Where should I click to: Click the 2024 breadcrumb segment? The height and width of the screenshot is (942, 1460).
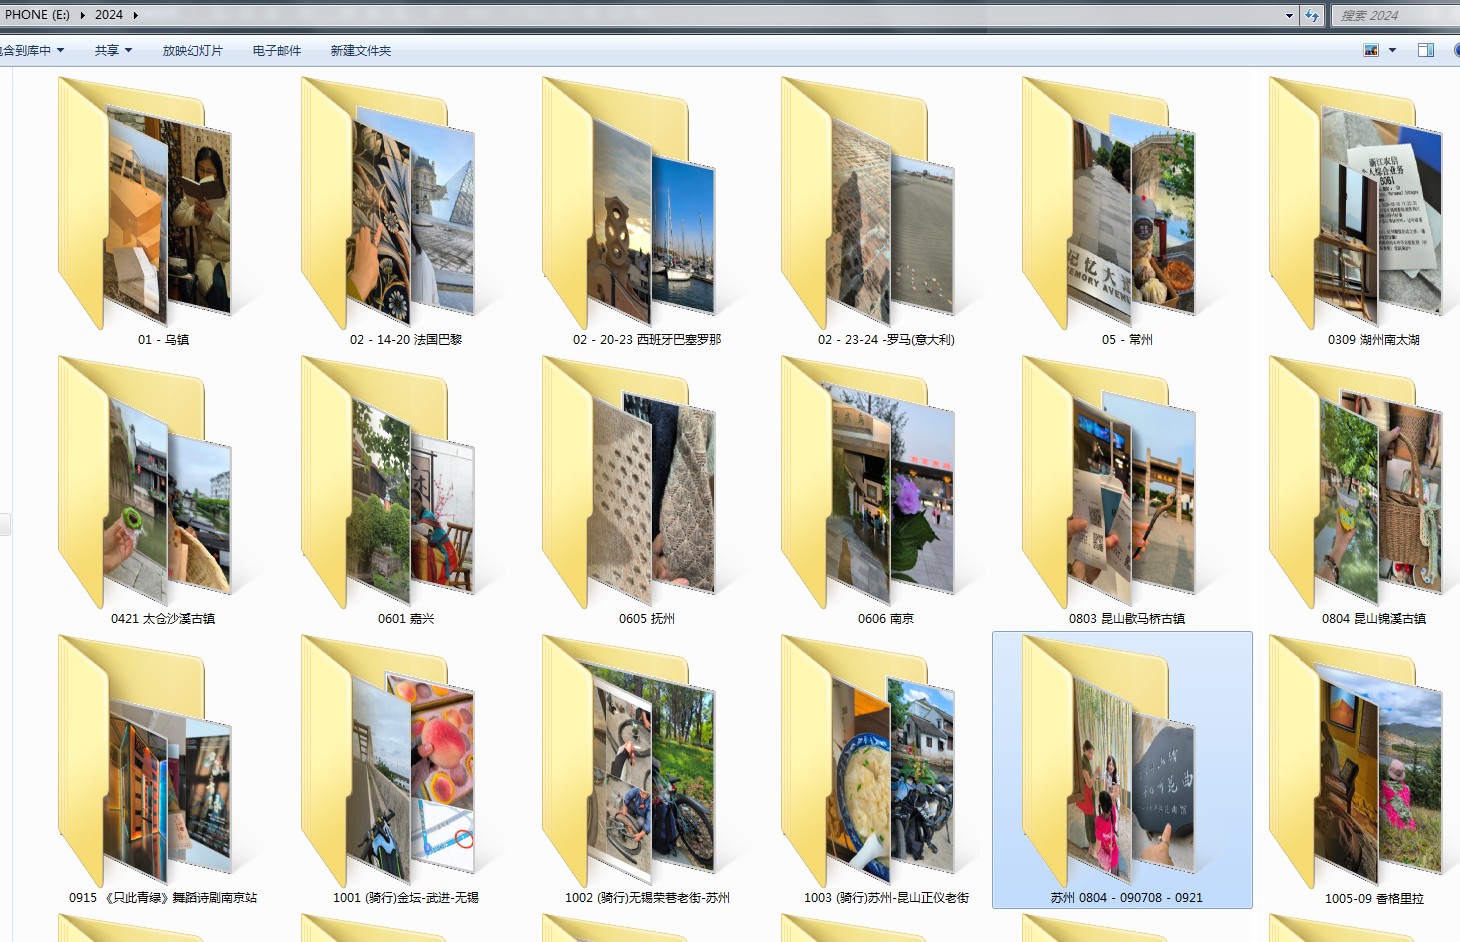tap(109, 15)
